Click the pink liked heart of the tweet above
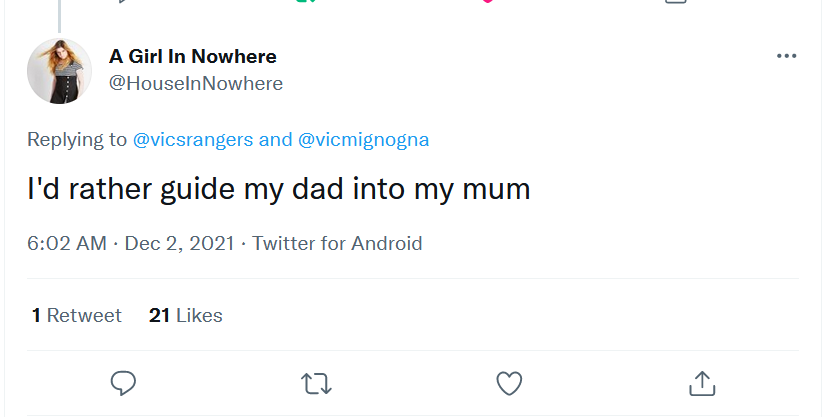This screenshot has width=824, height=417. coord(488,1)
